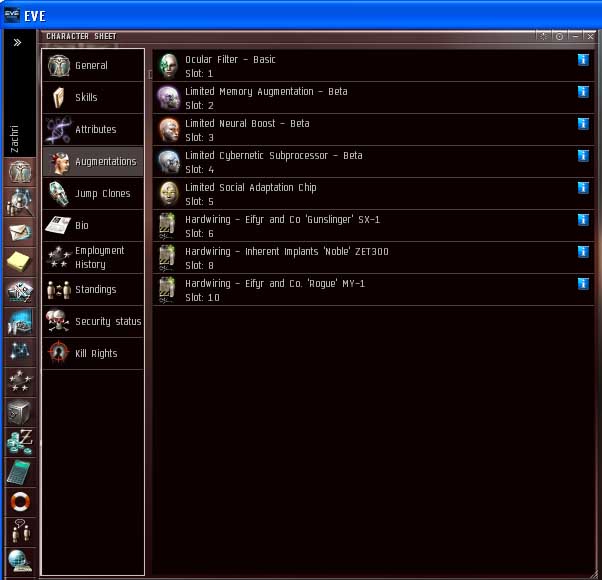Open the Calculator icon
The image size is (602, 580).
point(20,472)
